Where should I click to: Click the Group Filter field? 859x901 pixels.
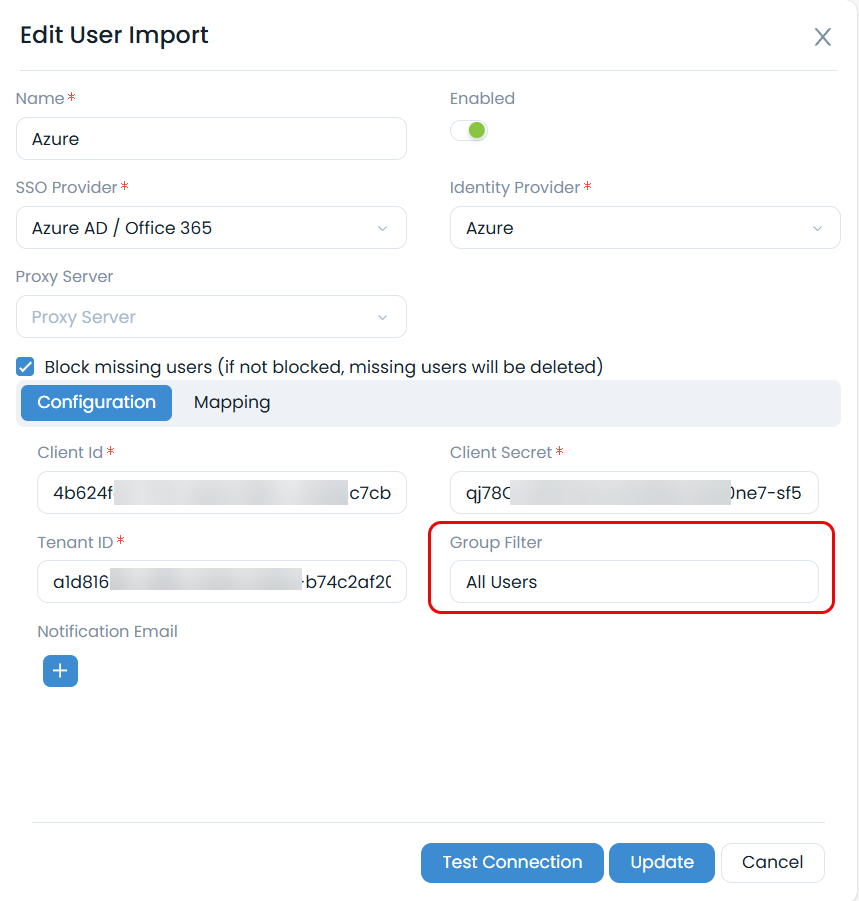tap(634, 582)
